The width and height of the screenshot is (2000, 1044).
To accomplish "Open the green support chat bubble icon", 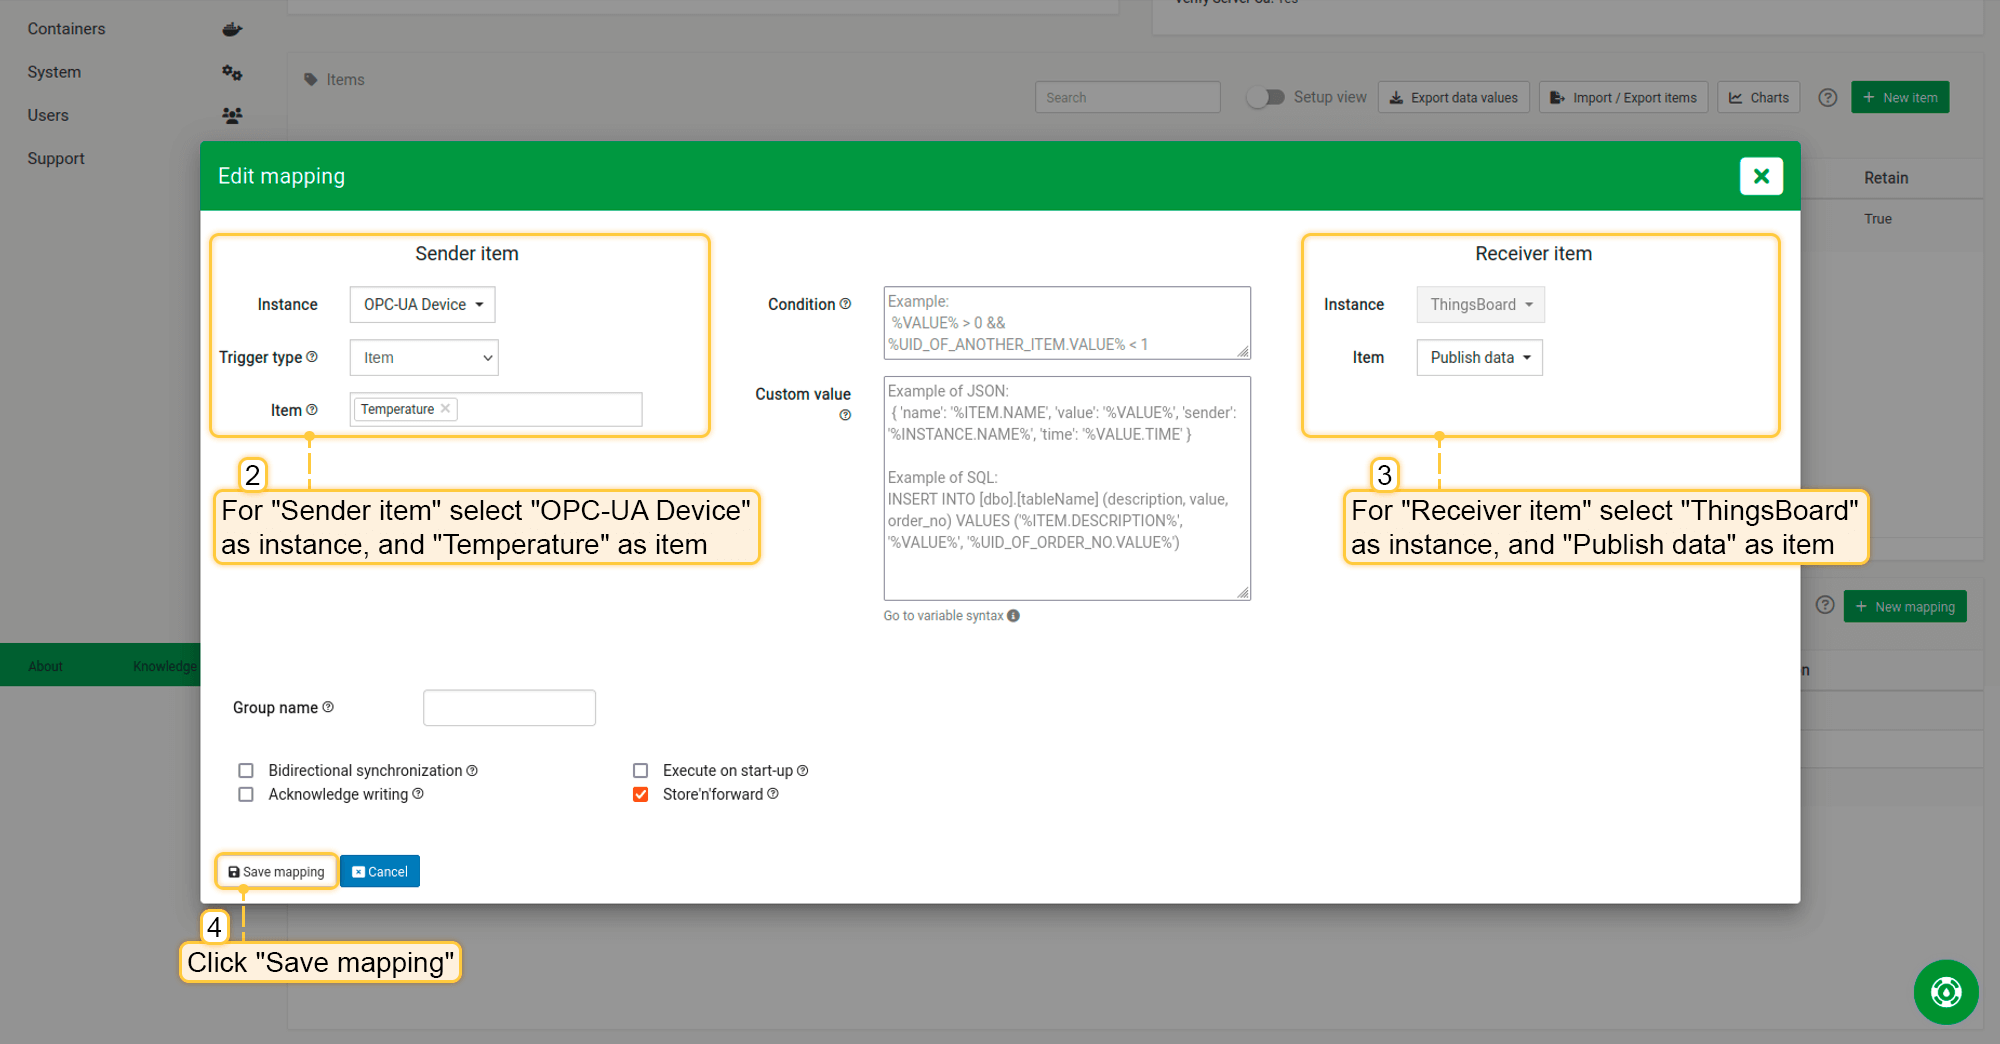I will [x=1945, y=992].
